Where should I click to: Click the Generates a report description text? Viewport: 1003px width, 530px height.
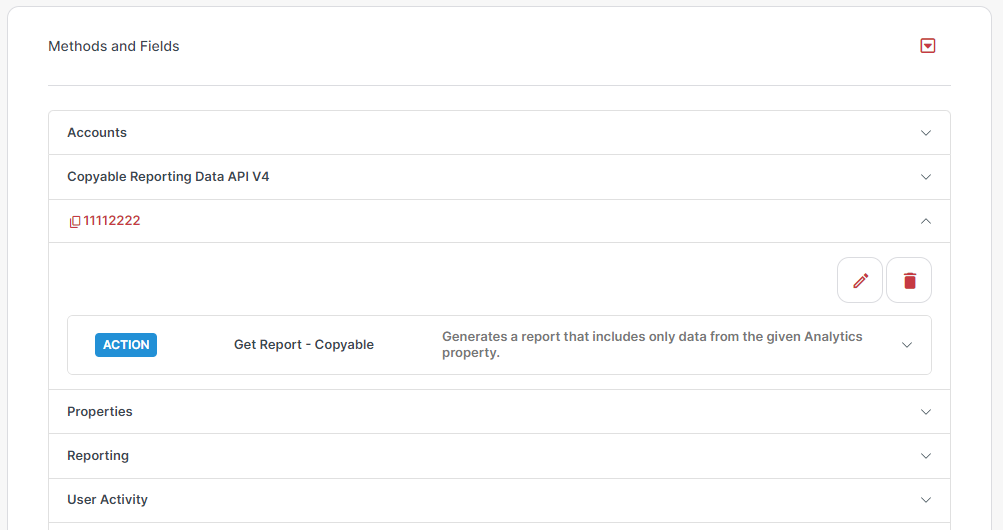point(652,345)
